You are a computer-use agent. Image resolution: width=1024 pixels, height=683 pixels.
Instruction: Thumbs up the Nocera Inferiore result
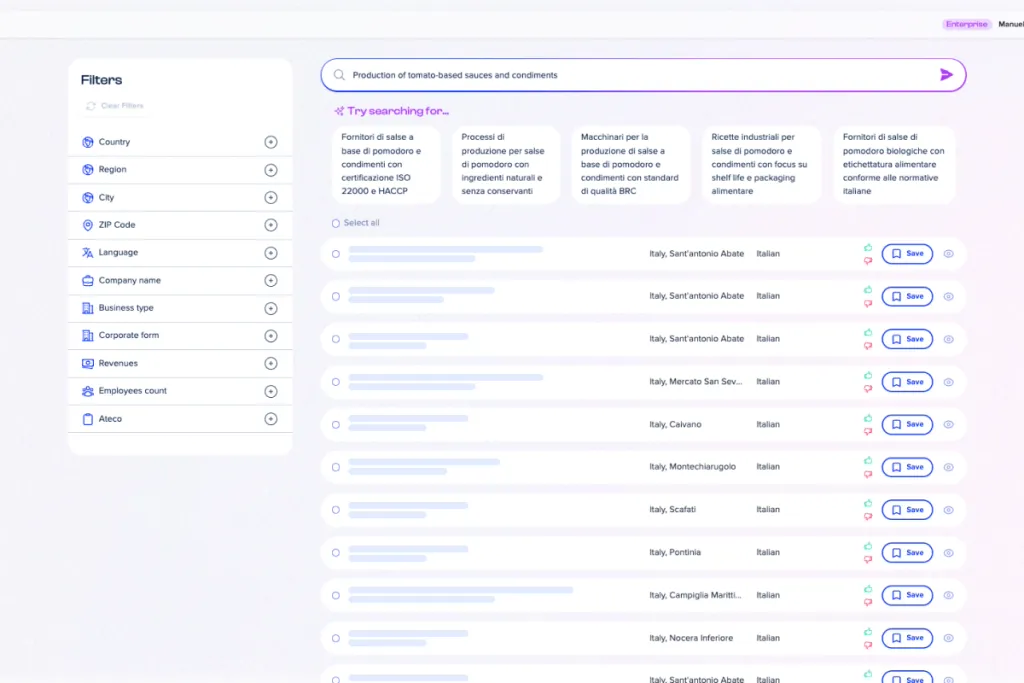[868, 632]
